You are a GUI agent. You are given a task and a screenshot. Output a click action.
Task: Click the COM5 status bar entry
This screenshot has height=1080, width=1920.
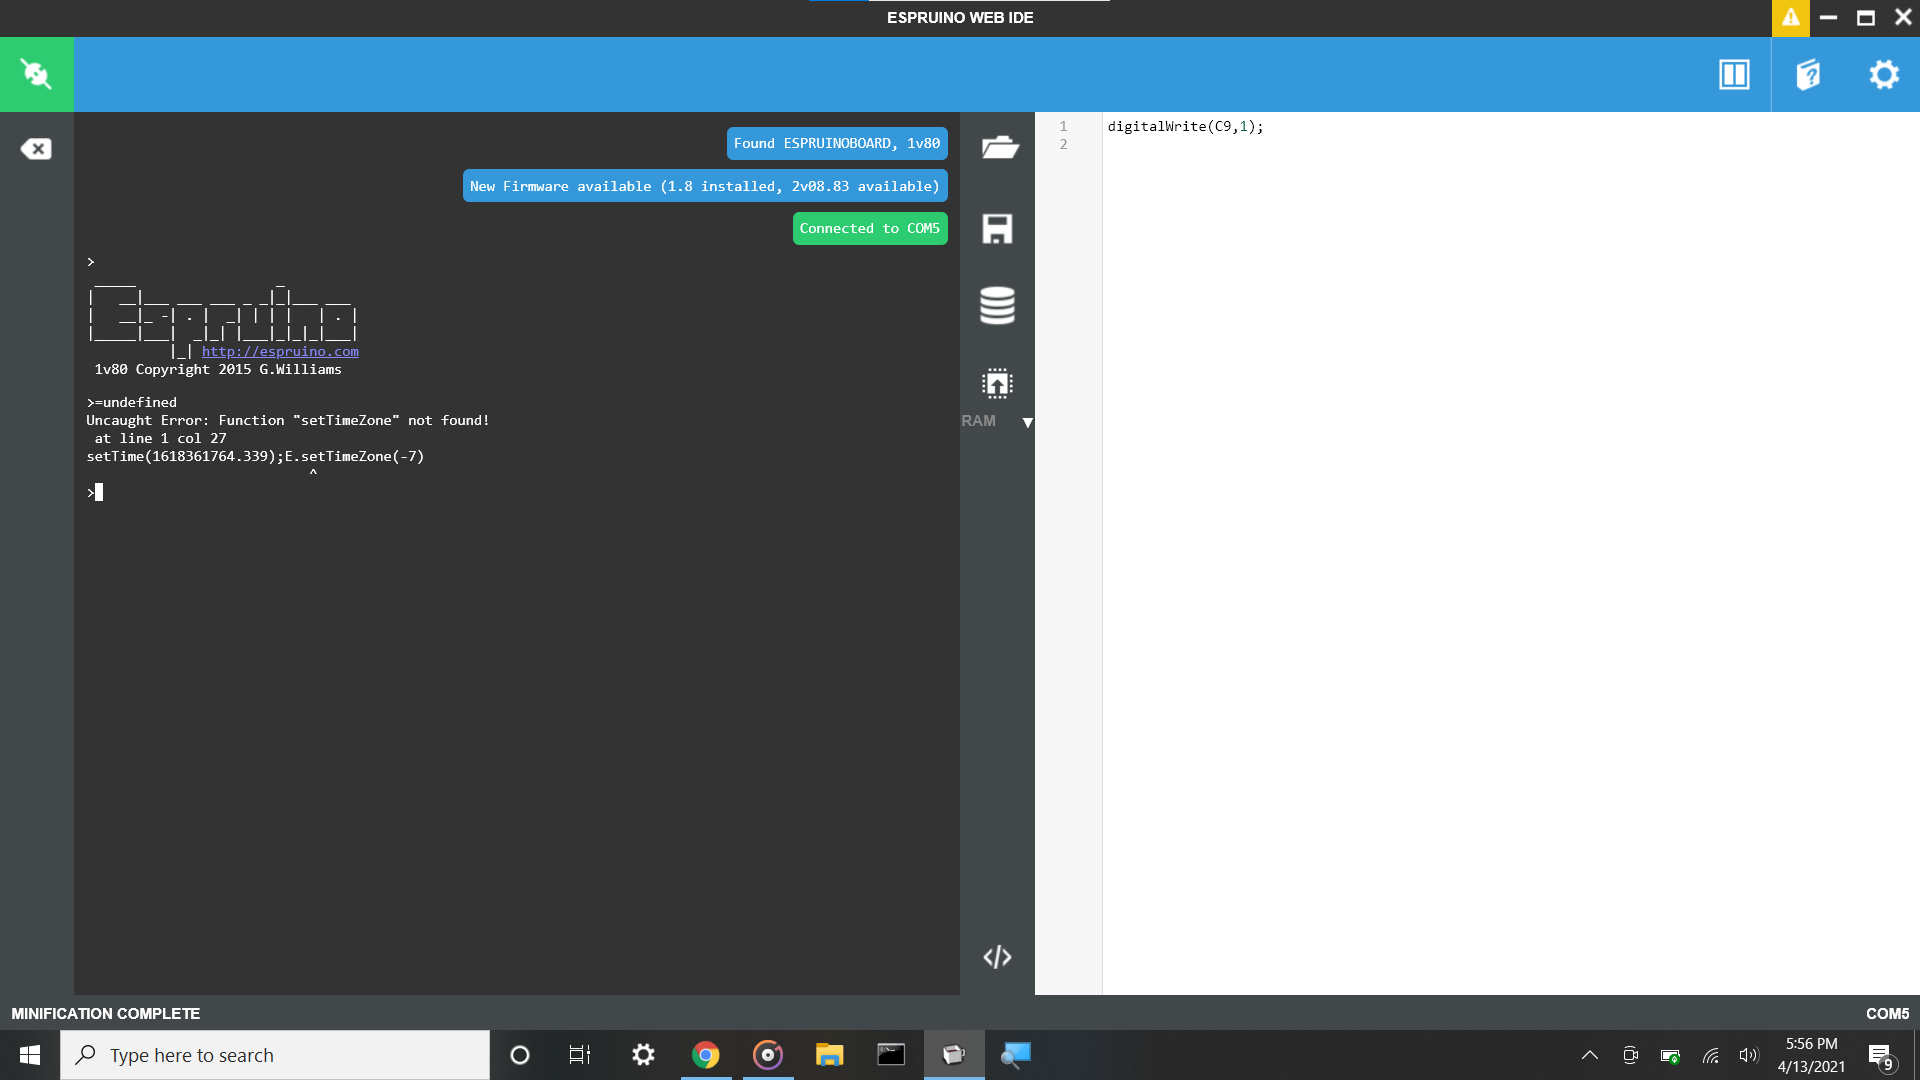pyautogui.click(x=1887, y=1013)
